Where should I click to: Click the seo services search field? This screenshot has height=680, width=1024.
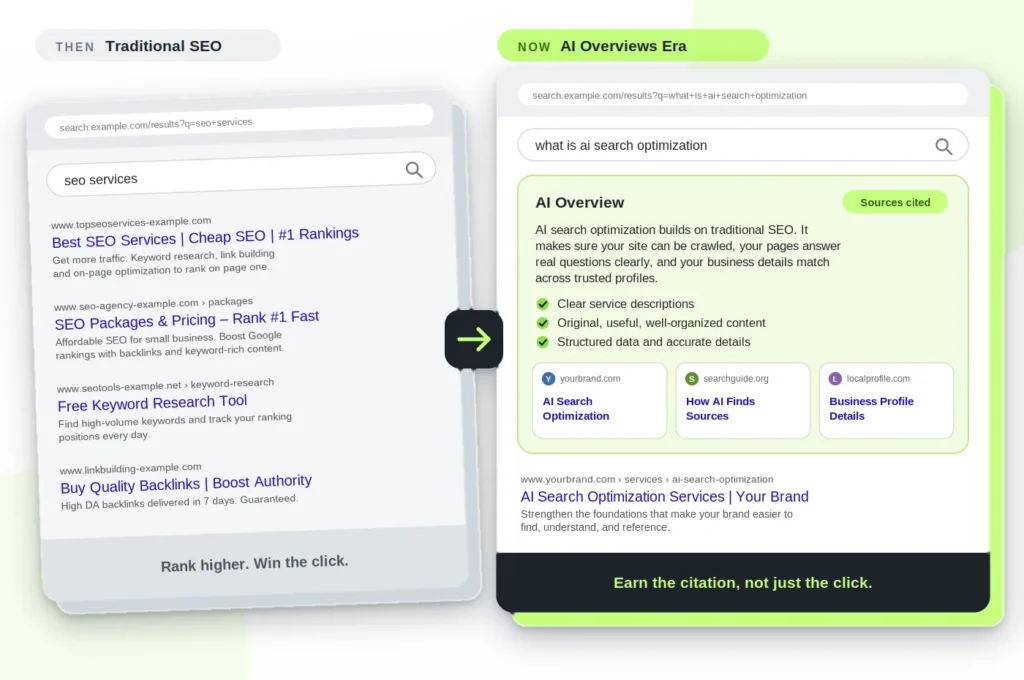[241, 174]
